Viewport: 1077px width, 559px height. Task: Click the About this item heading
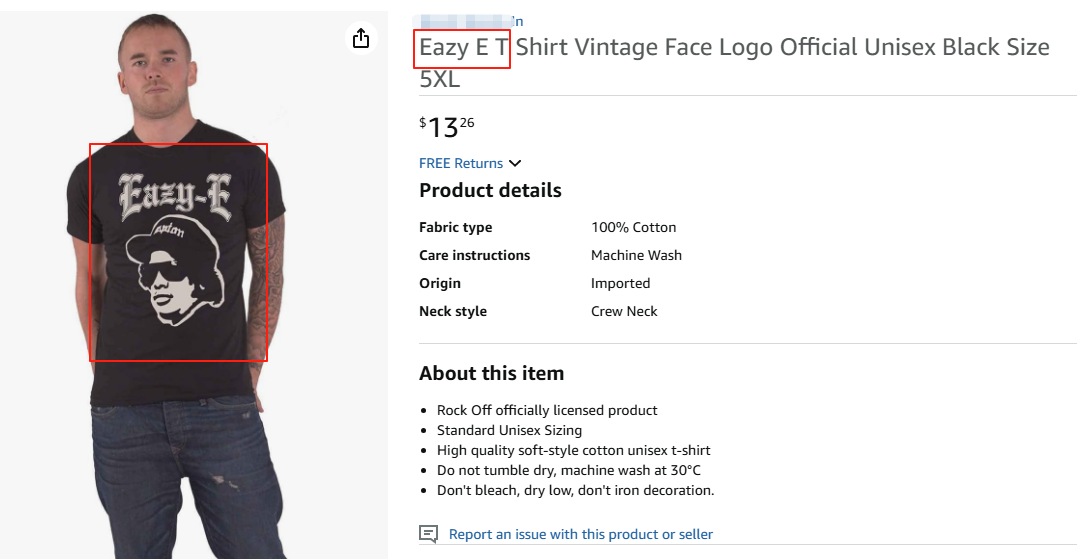(491, 373)
